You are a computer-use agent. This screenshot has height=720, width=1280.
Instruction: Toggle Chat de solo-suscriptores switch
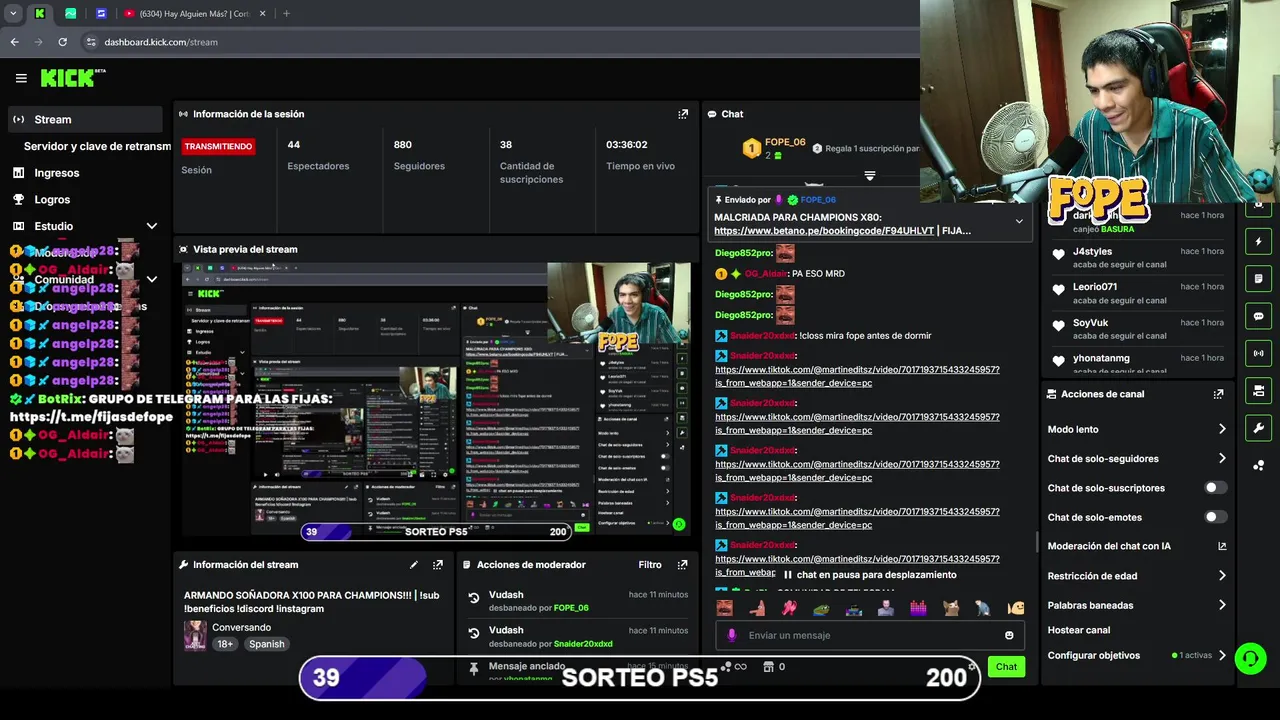click(x=1215, y=488)
